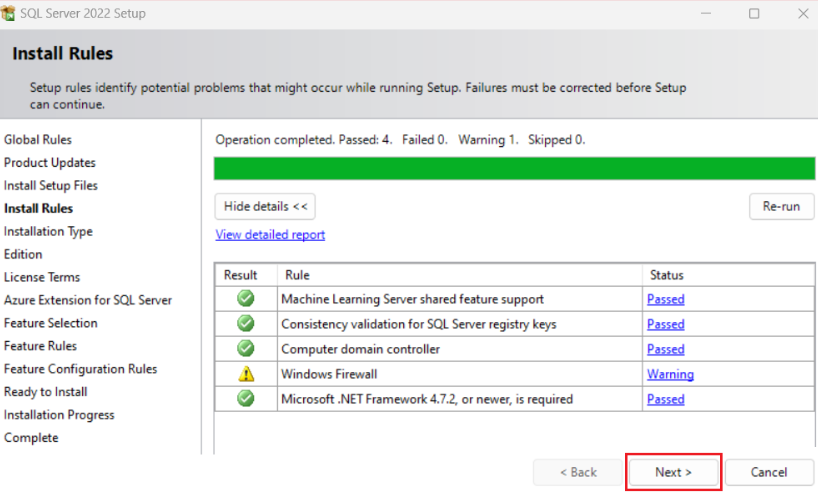
Task: Select Feature Configuration Rules step
Action: 80,369
